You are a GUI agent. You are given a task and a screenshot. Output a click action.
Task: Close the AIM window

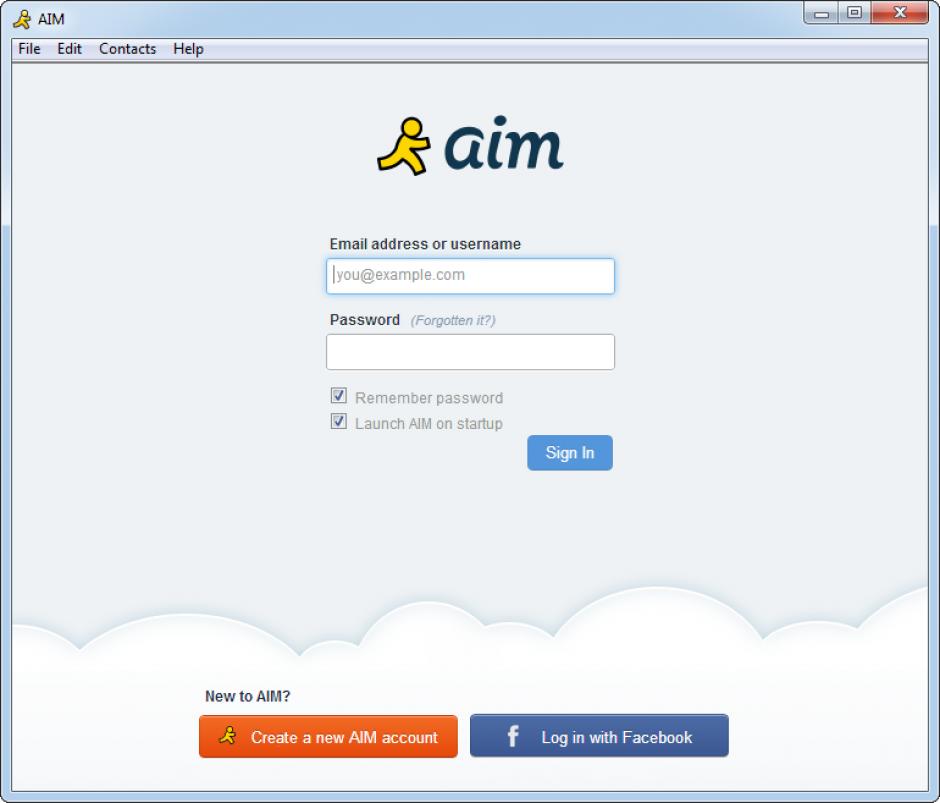tap(900, 13)
